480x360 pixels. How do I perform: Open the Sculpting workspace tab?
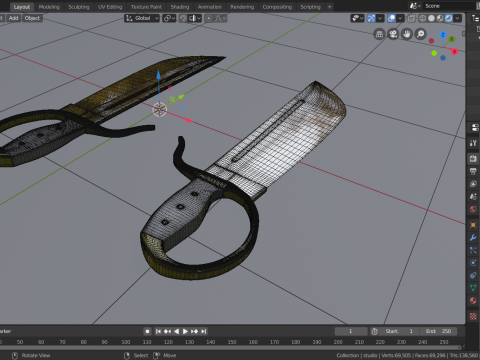coord(79,7)
